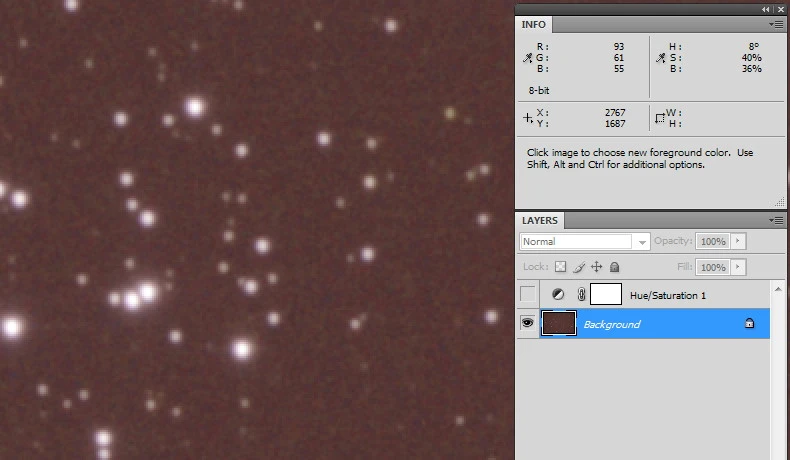790x460 pixels.
Task: Open the Opacity slider arrow
Action: coord(738,242)
